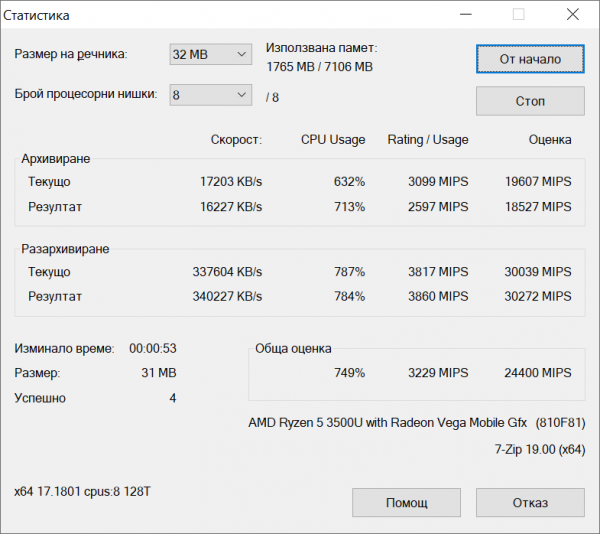Click the size value "31 MB"
600x534 pixels.
click(x=159, y=373)
